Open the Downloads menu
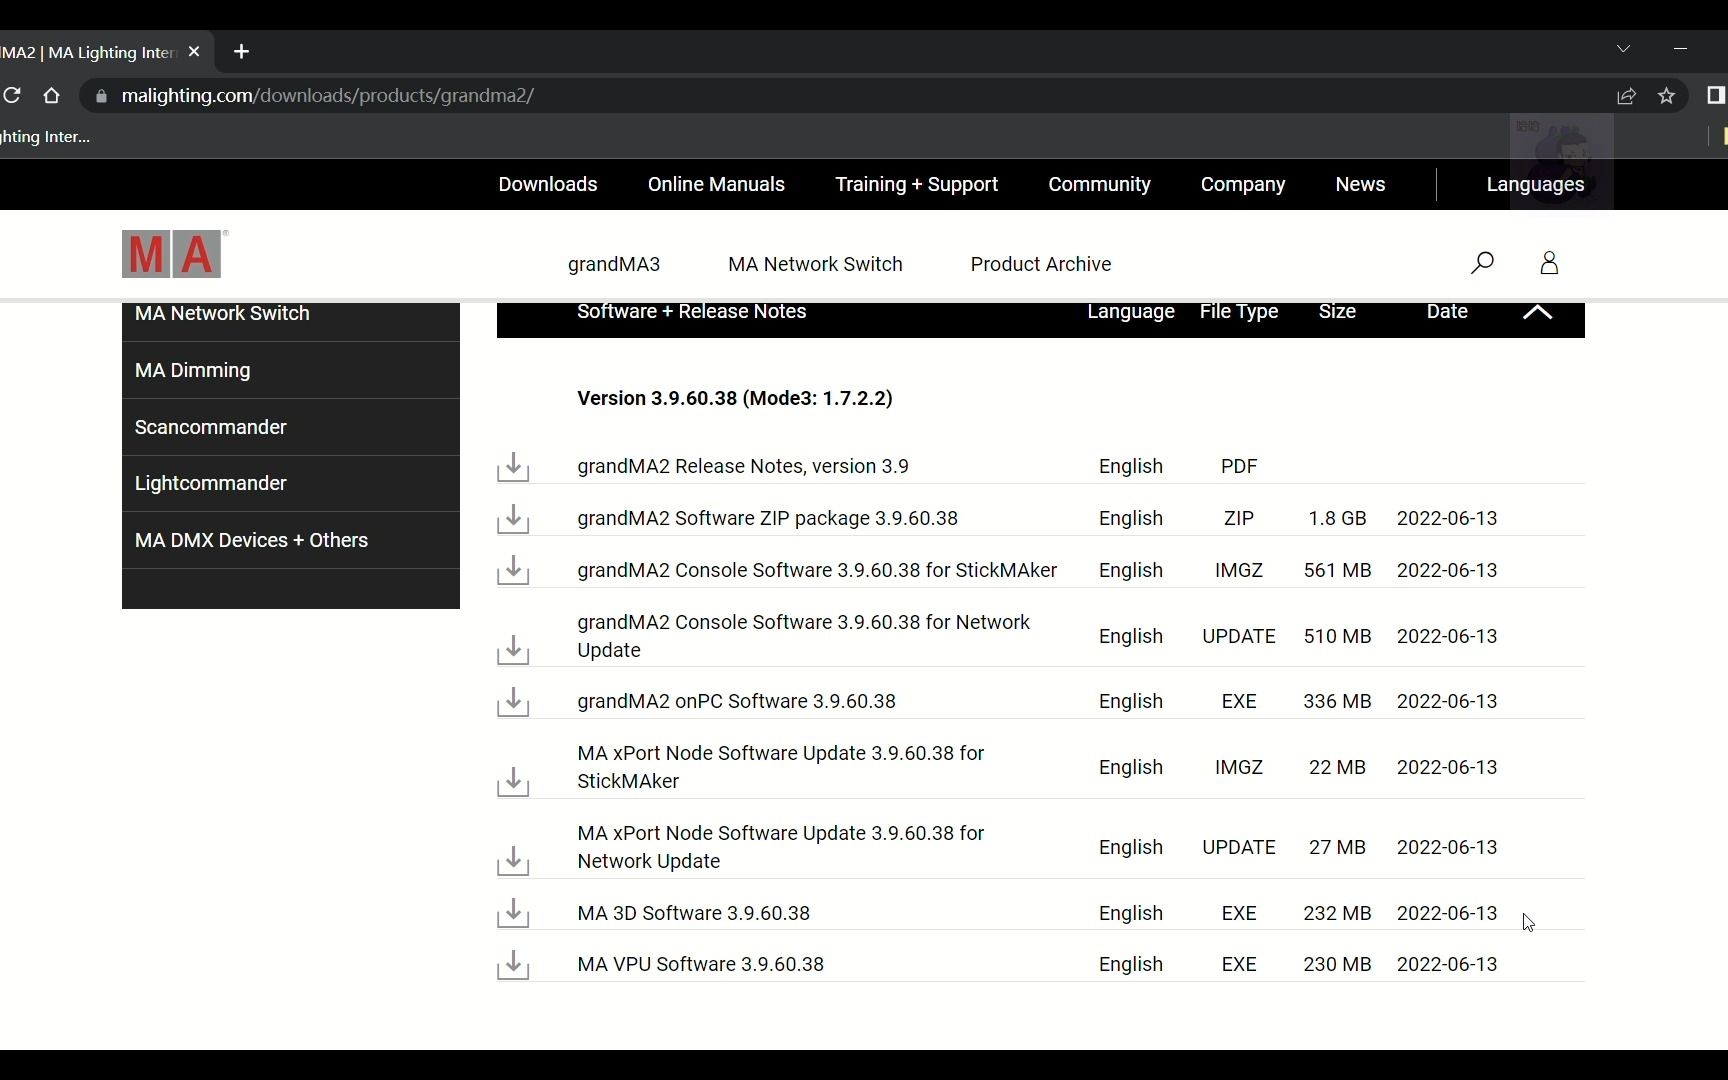 (548, 184)
